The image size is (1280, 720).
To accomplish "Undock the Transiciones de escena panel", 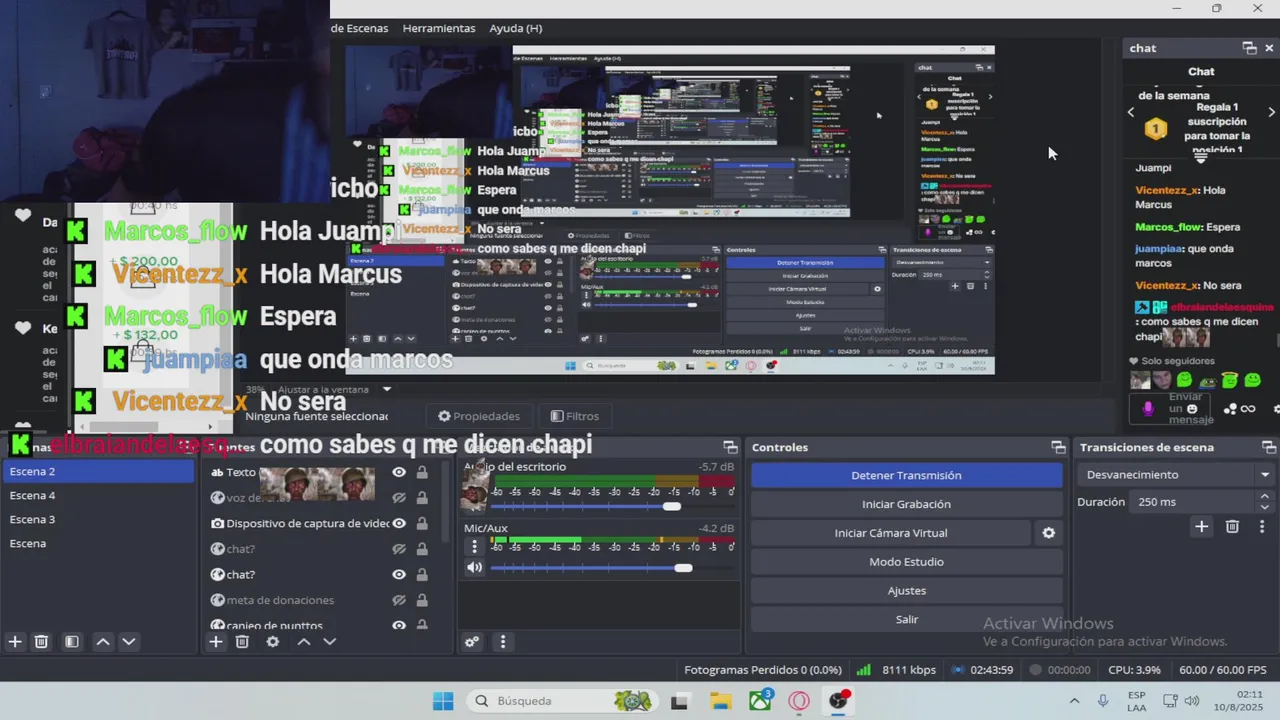I will (x=1269, y=447).
